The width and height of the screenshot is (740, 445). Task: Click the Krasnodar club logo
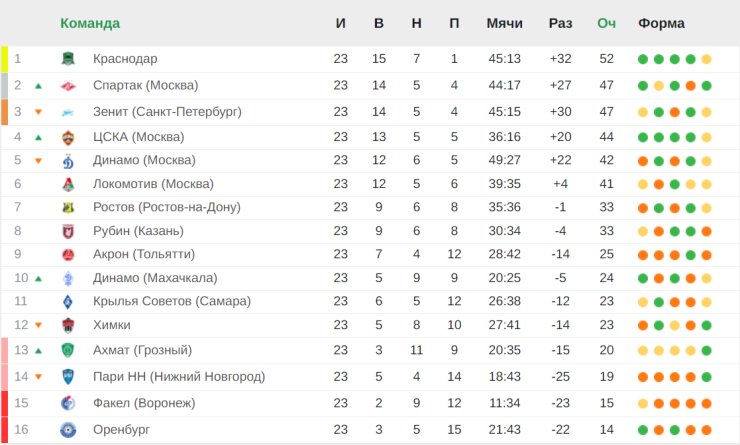click(68, 59)
